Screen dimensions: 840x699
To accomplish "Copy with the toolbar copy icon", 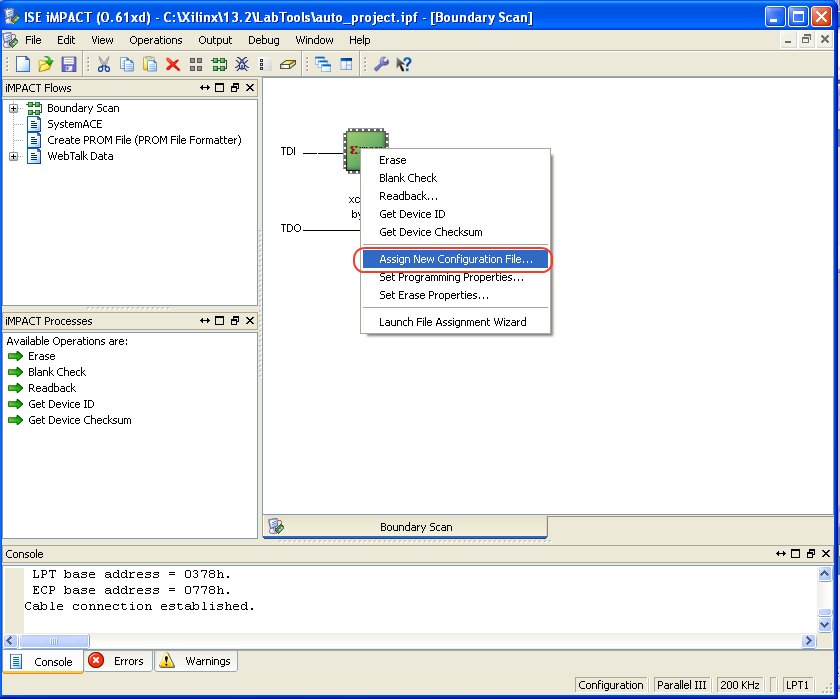I will (x=127, y=64).
